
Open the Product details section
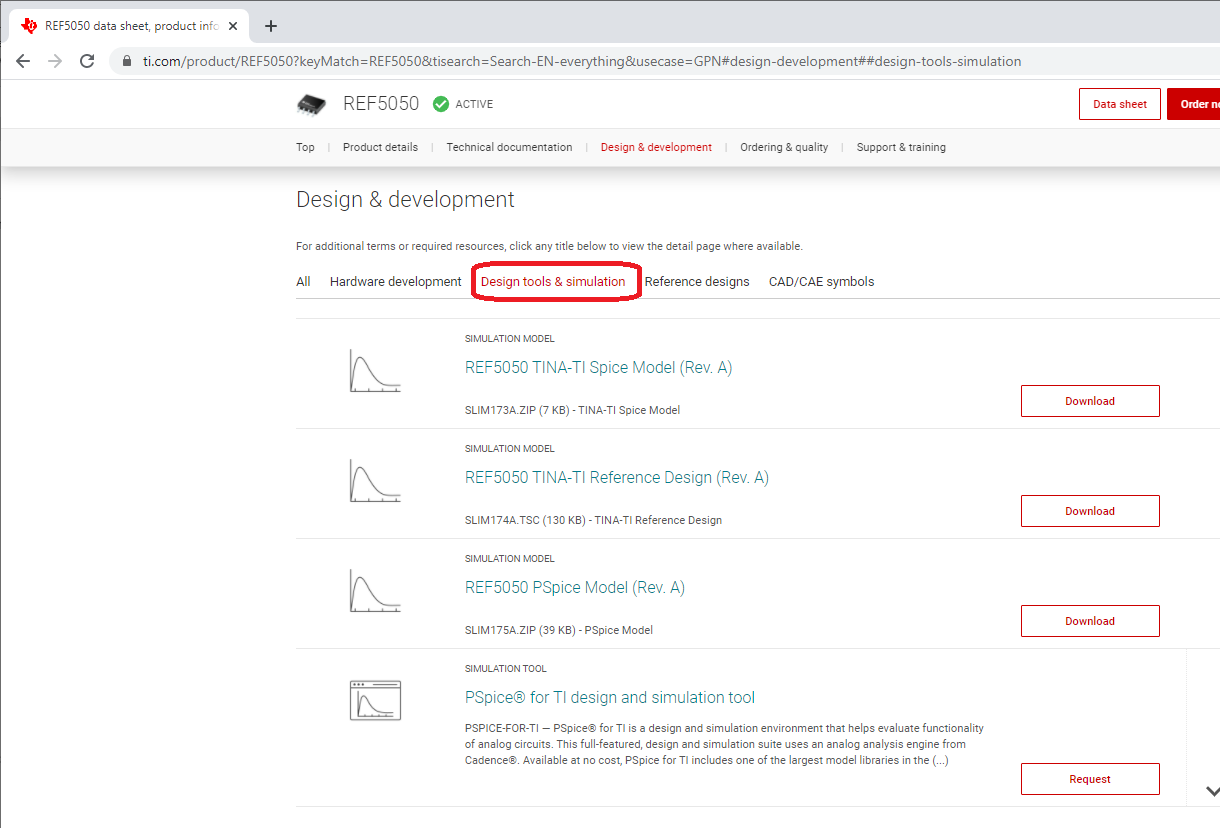[x=380, y=147]
